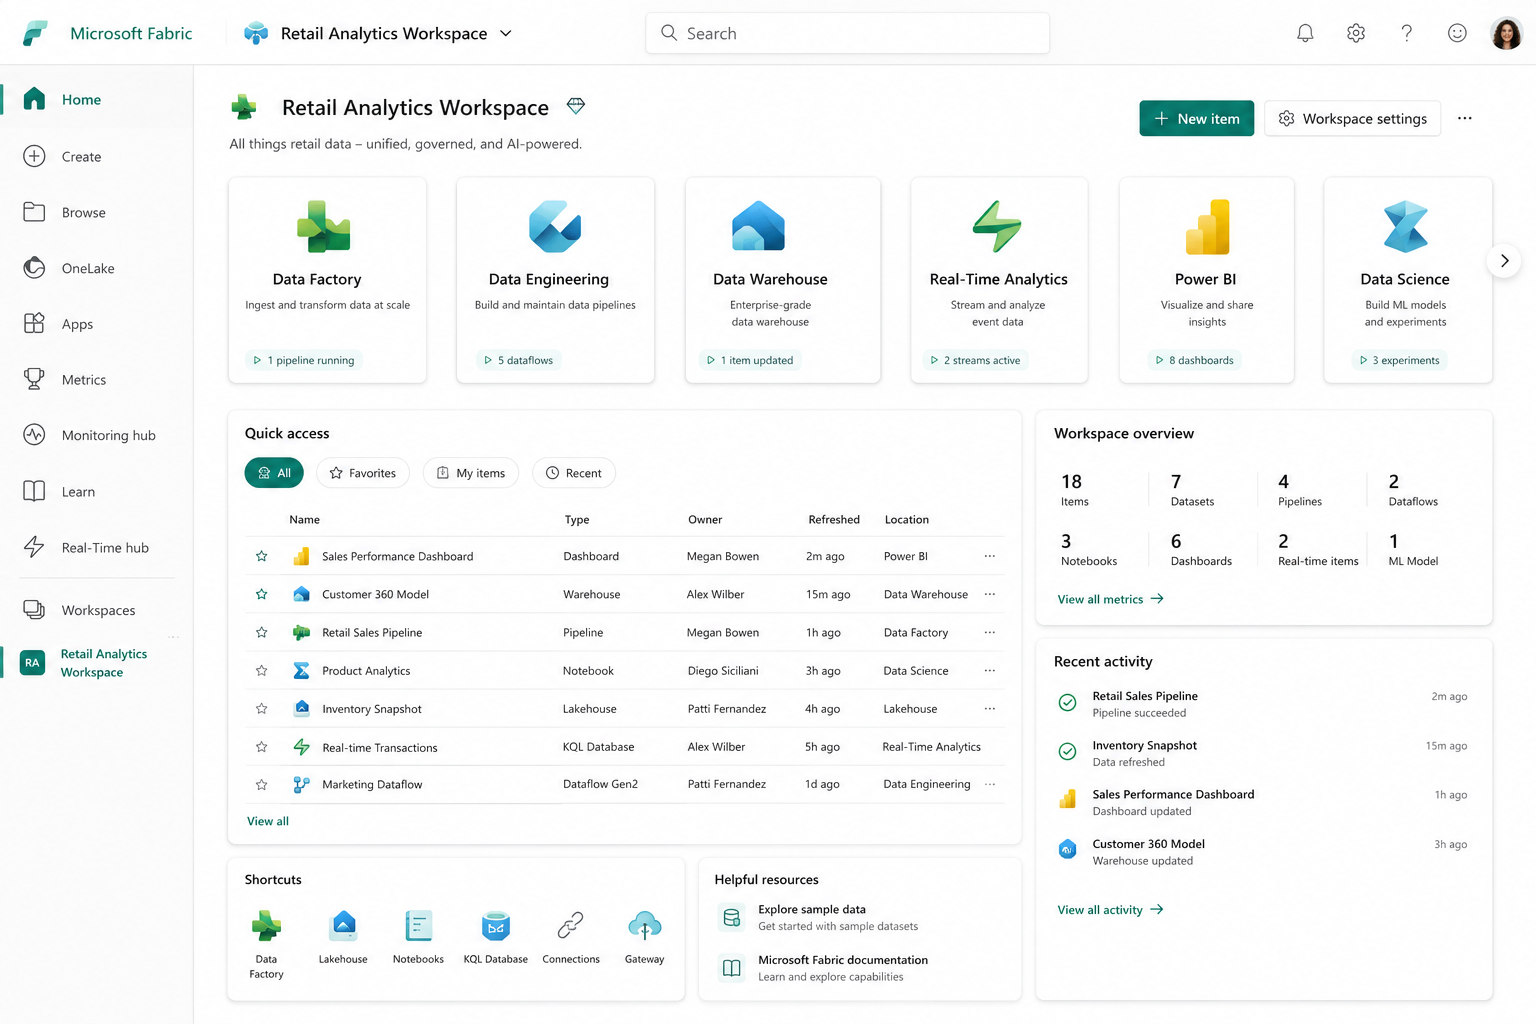Click in the Search field
Screen dimensions: 1536x1024
[x=848, y=33]
